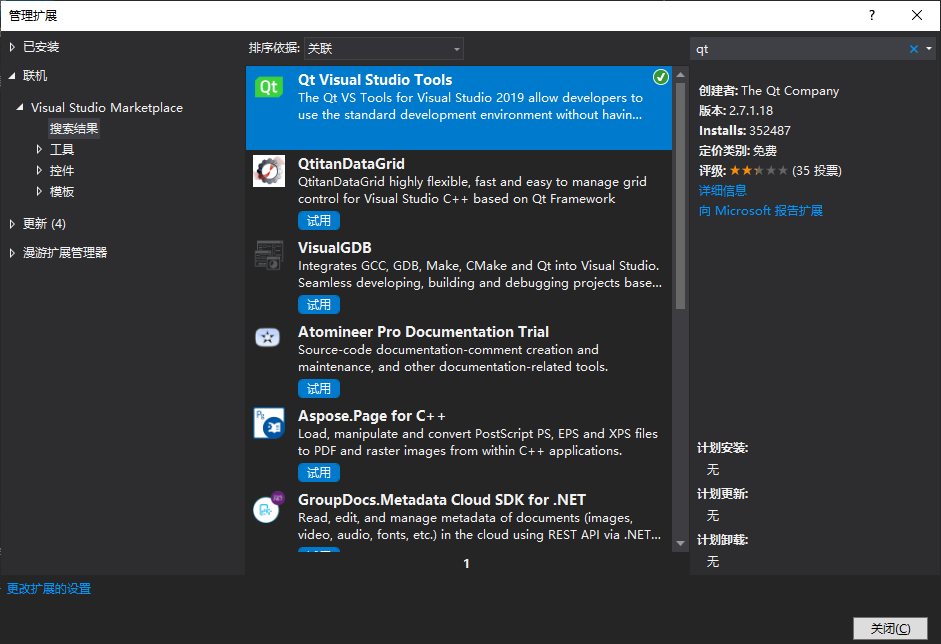The image size is (941, 644).
Task: Collapse the Visual Studio Marketplace node
Action: click(x=20, y=107)
